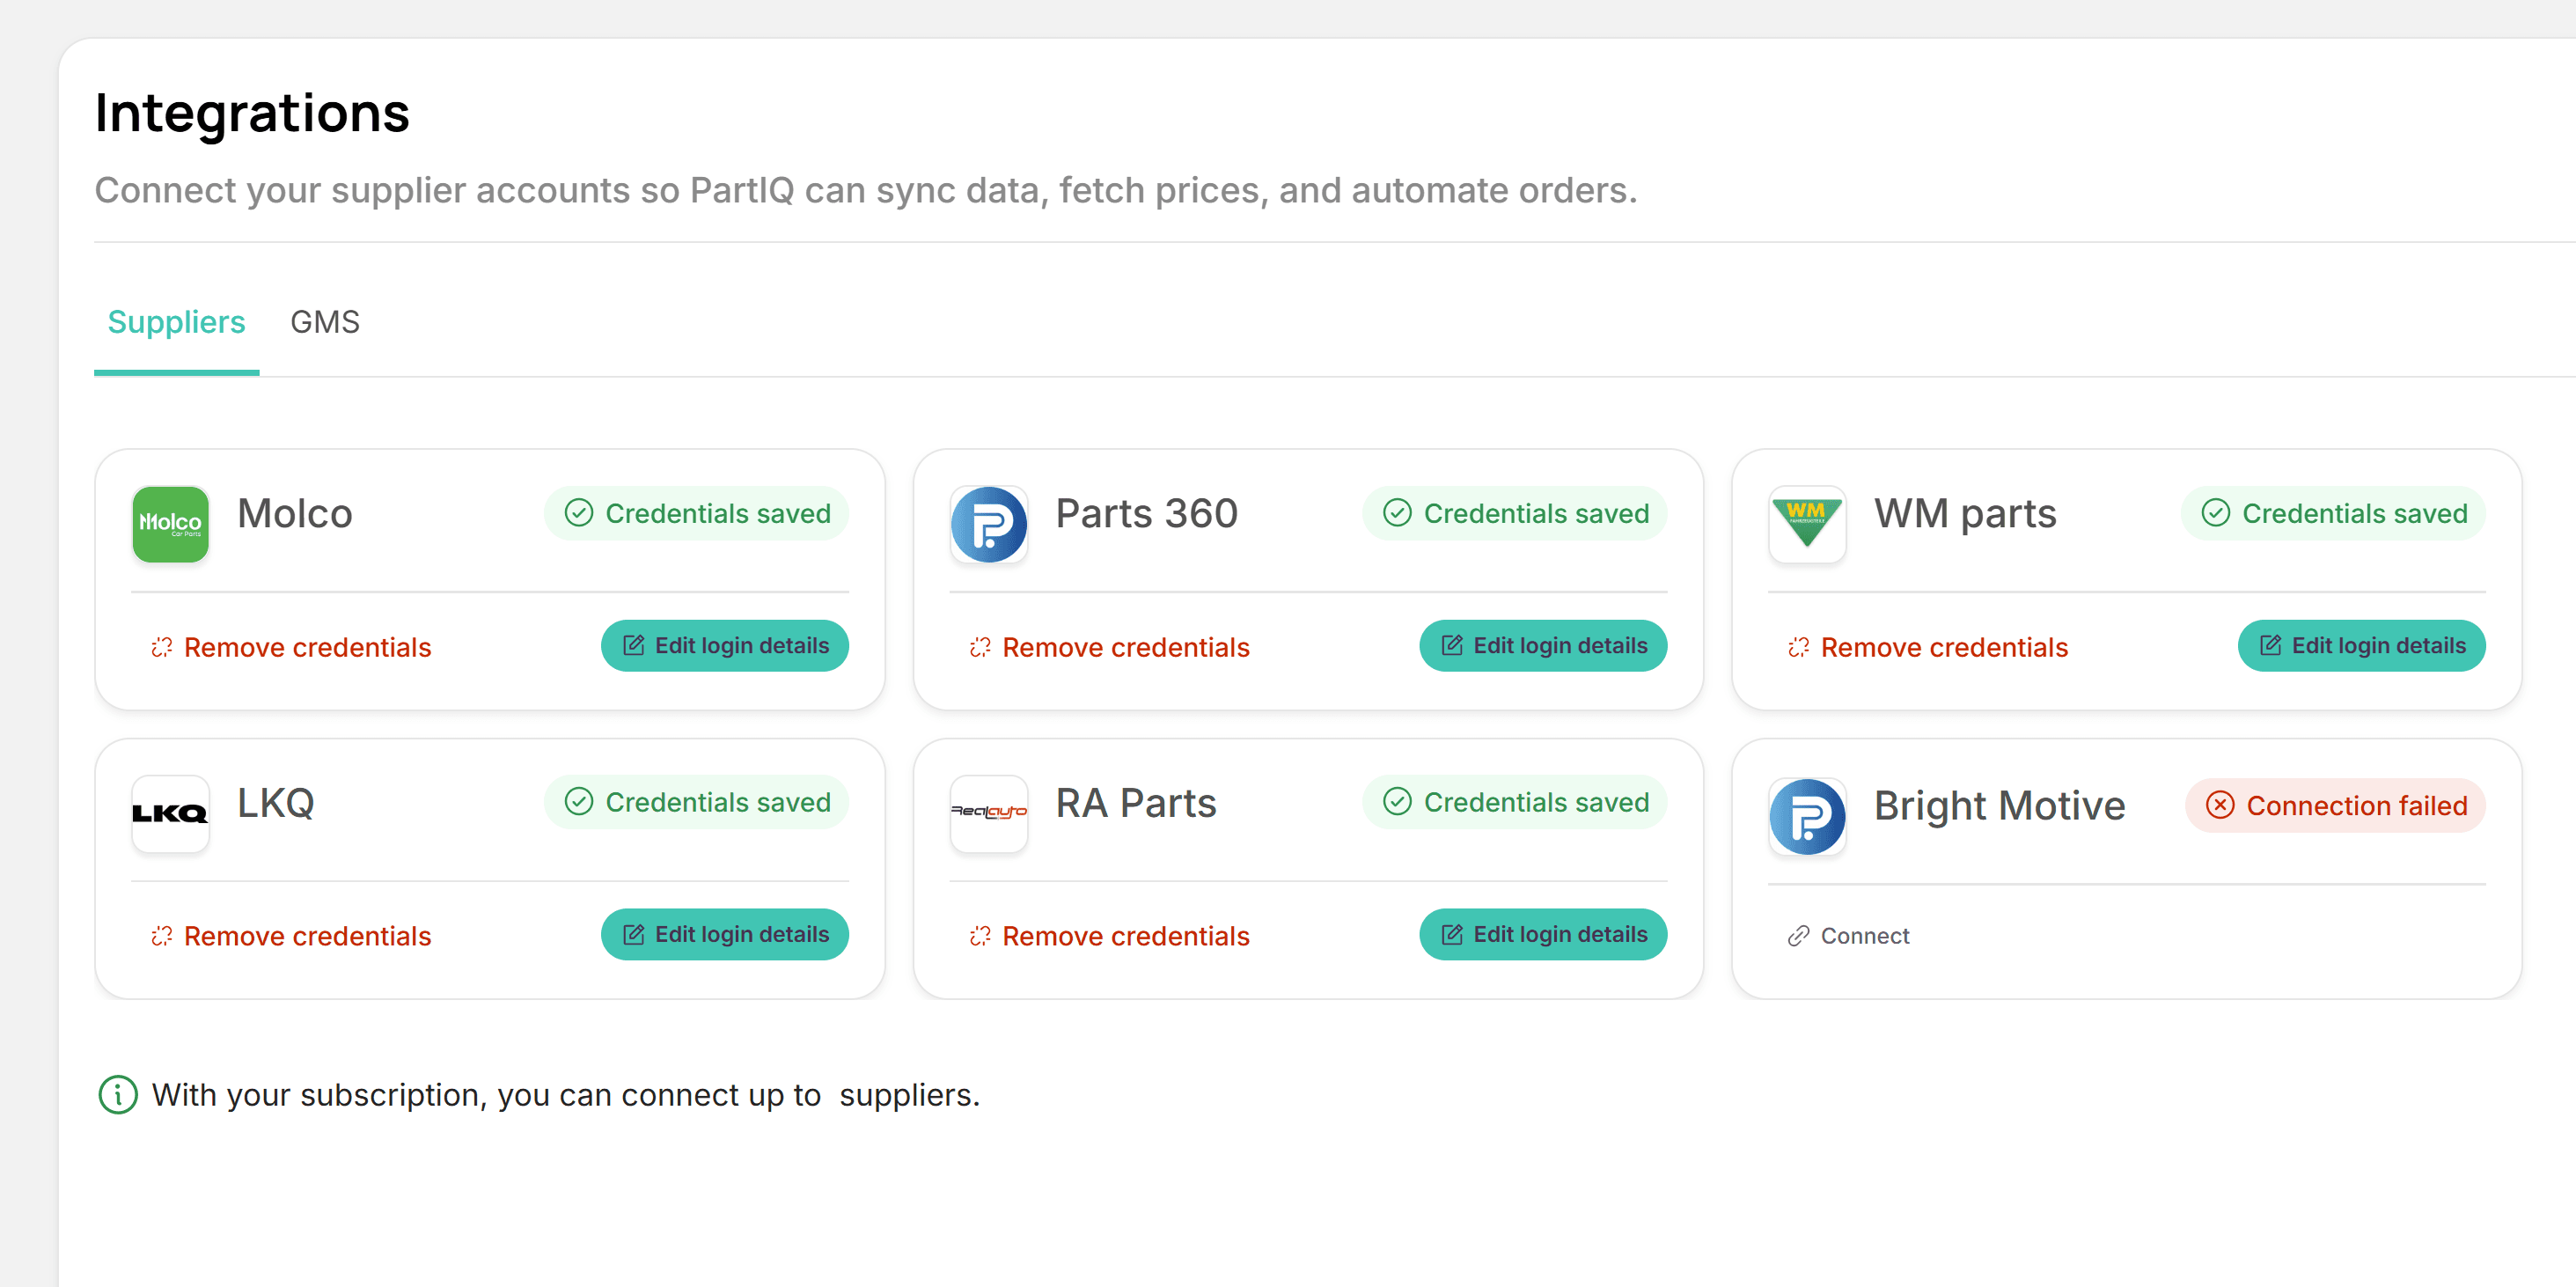2576x1287 pixels.
Task: Open the GMS tab
Action: tap(325, 322)
